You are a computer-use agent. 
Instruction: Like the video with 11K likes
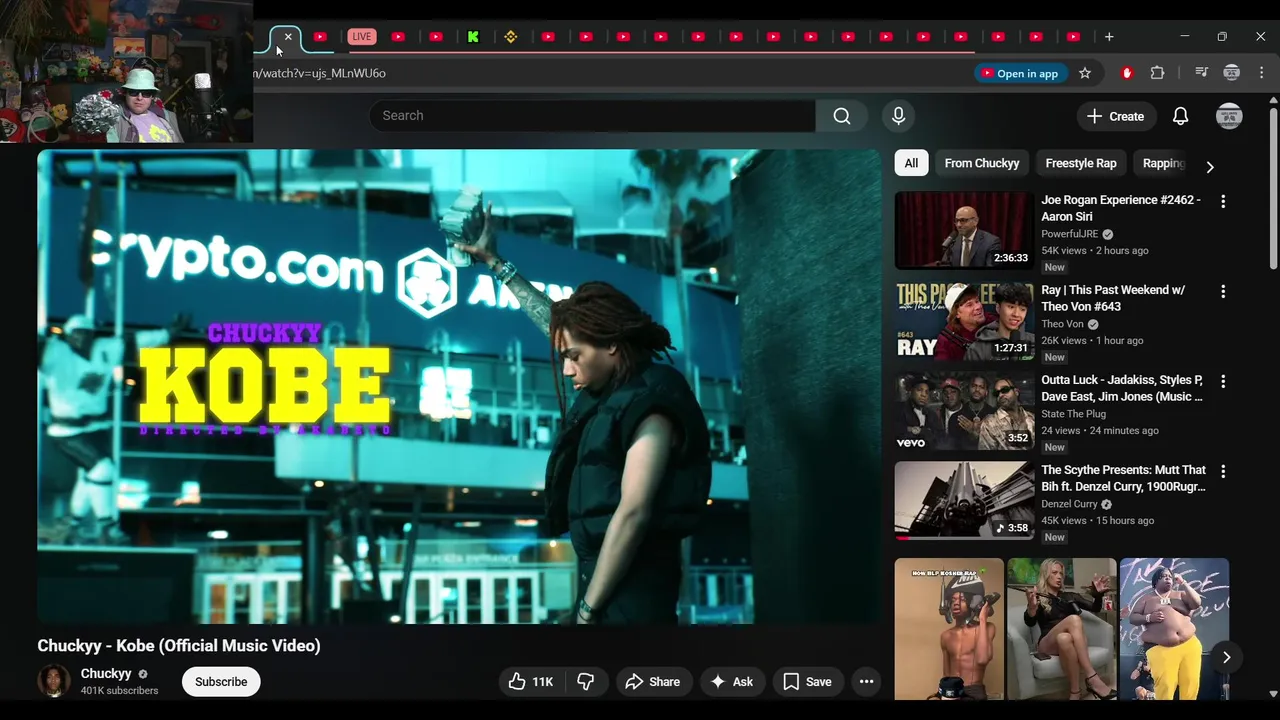(x=530, y=682)
